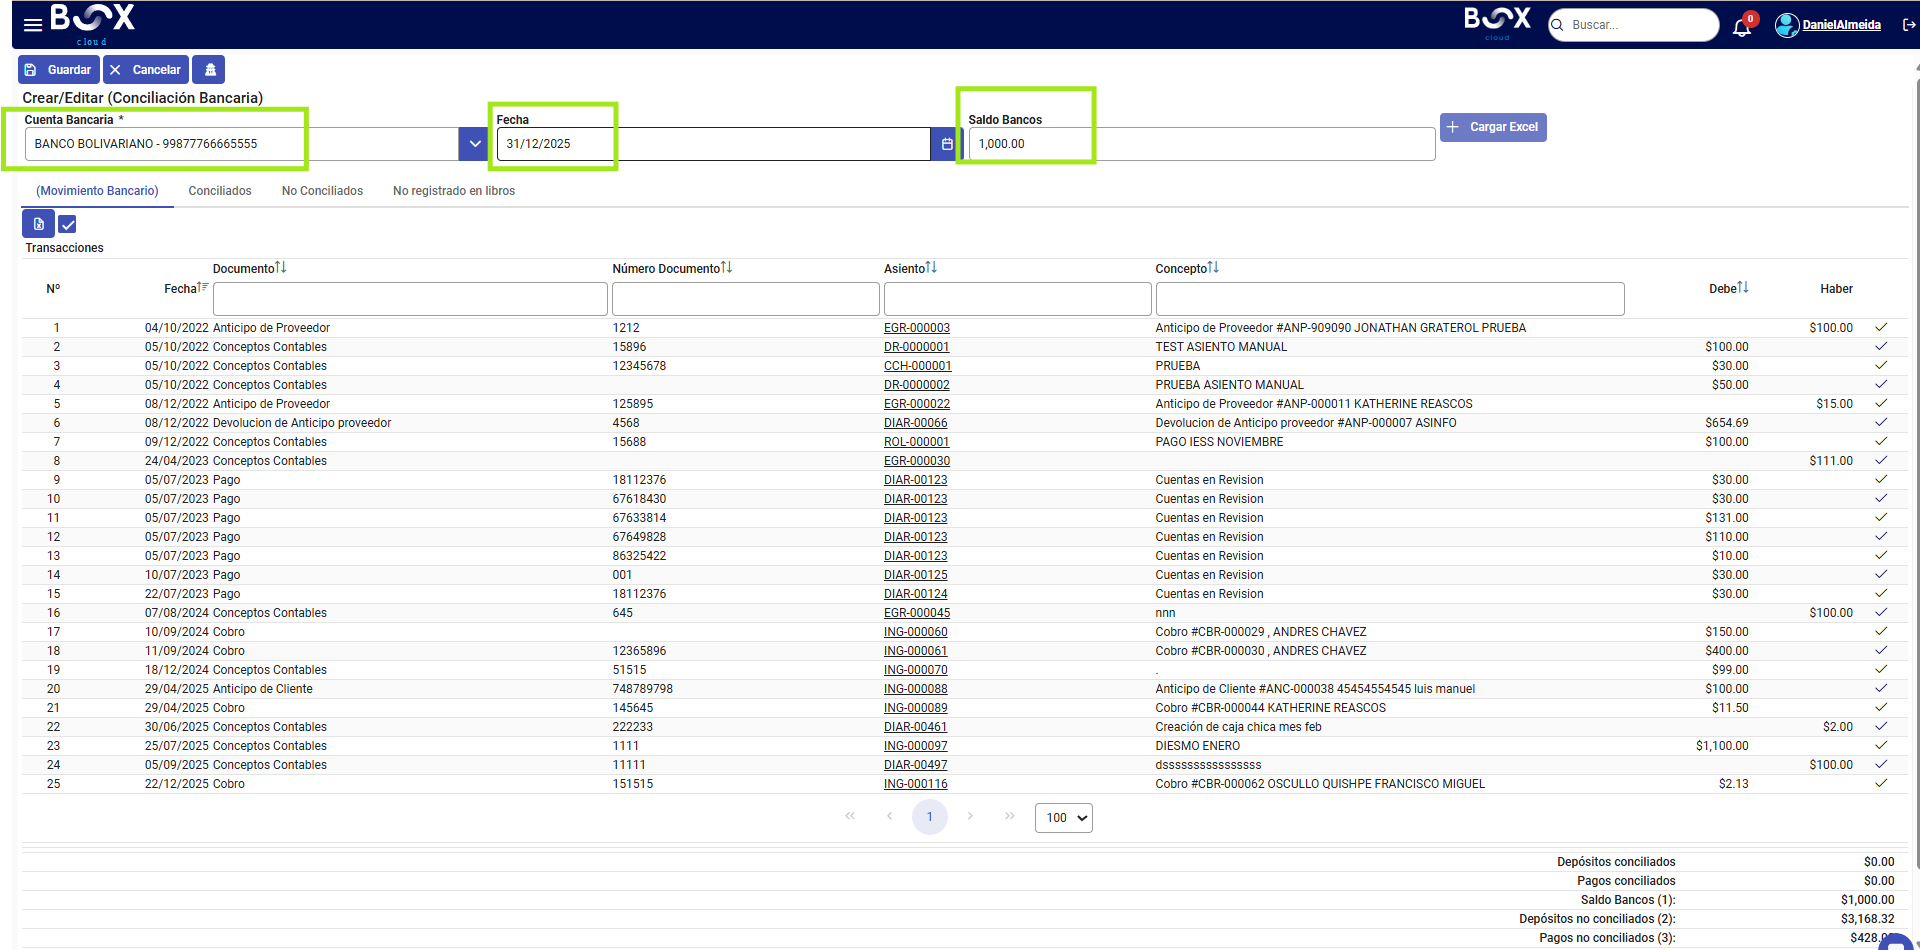Toggle the check mark on row 20 ING-000088

point(1881,689)
